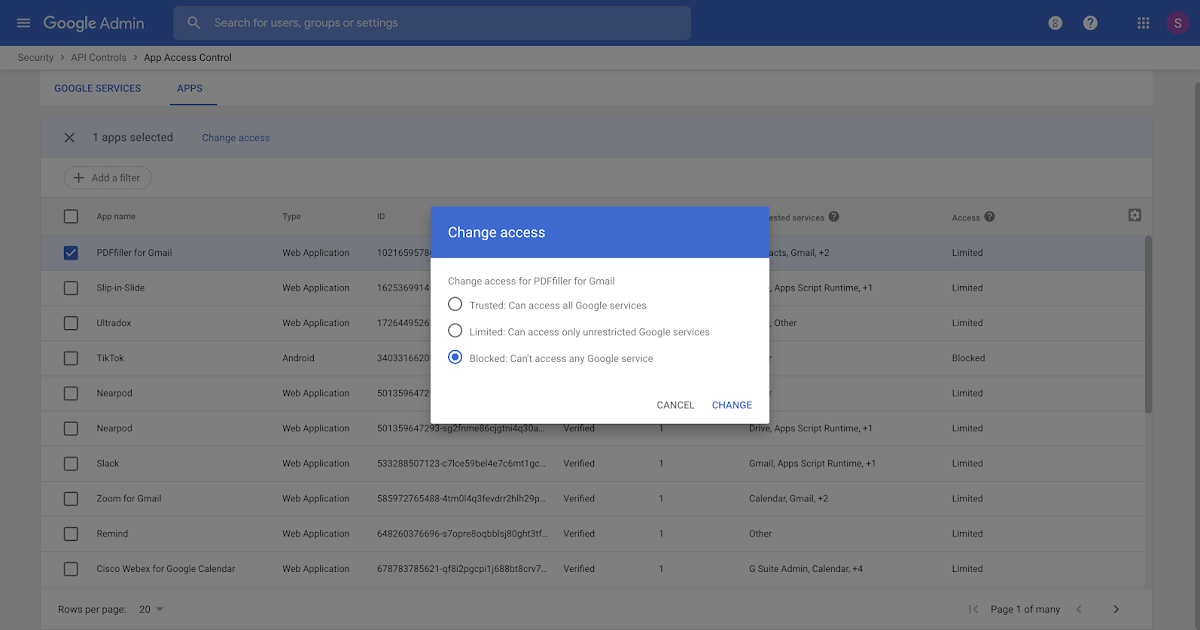Click the X to clear the app selection

click(69, 137)
